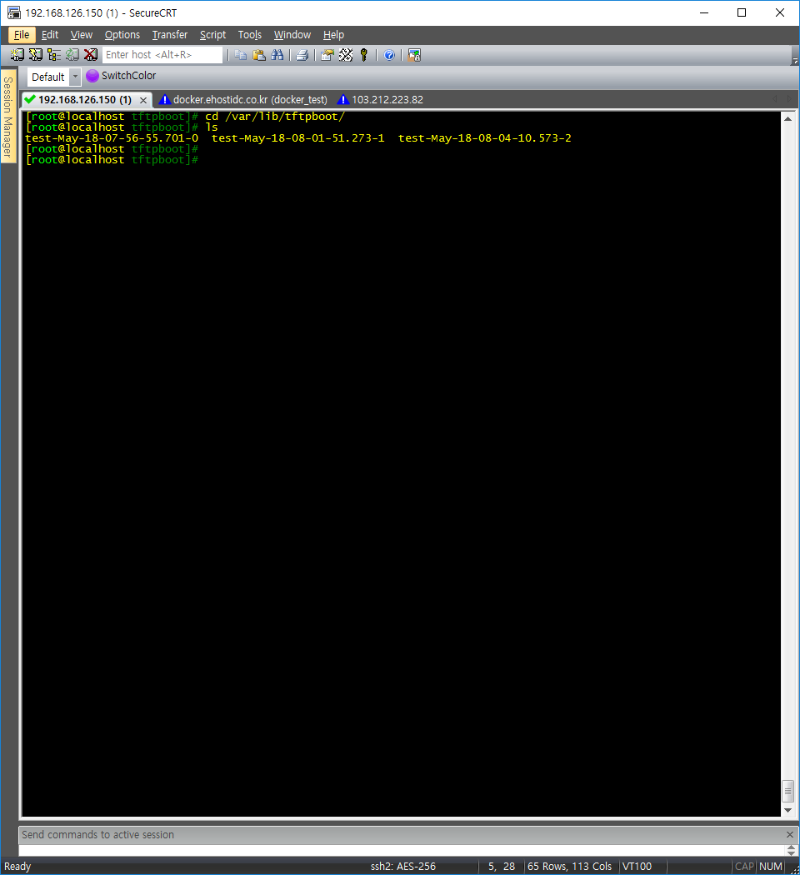Switch to the 103.212.223.82 tab

[386, 100]
